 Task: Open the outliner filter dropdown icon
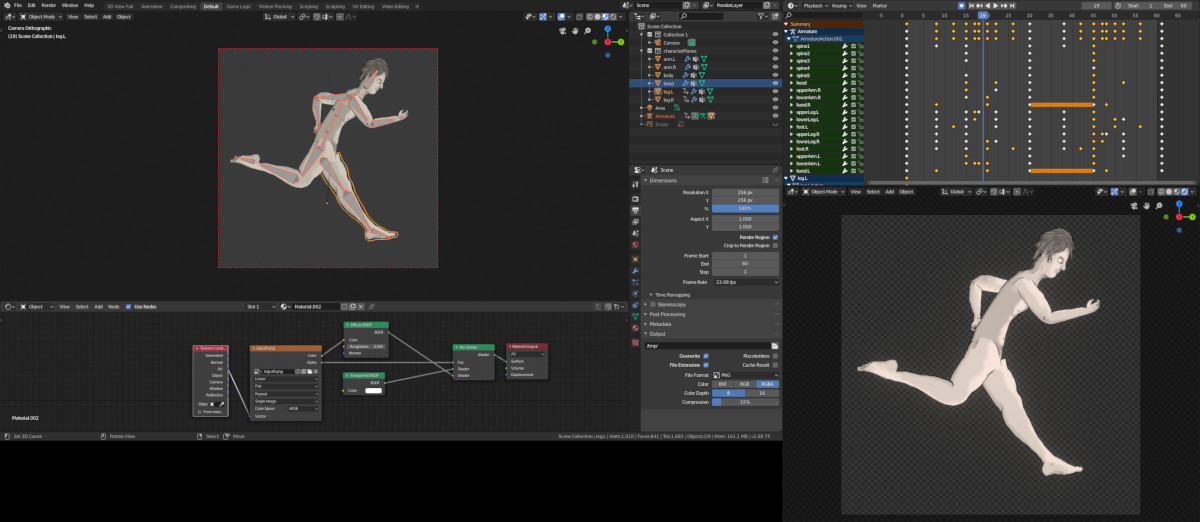click(764, 16)
